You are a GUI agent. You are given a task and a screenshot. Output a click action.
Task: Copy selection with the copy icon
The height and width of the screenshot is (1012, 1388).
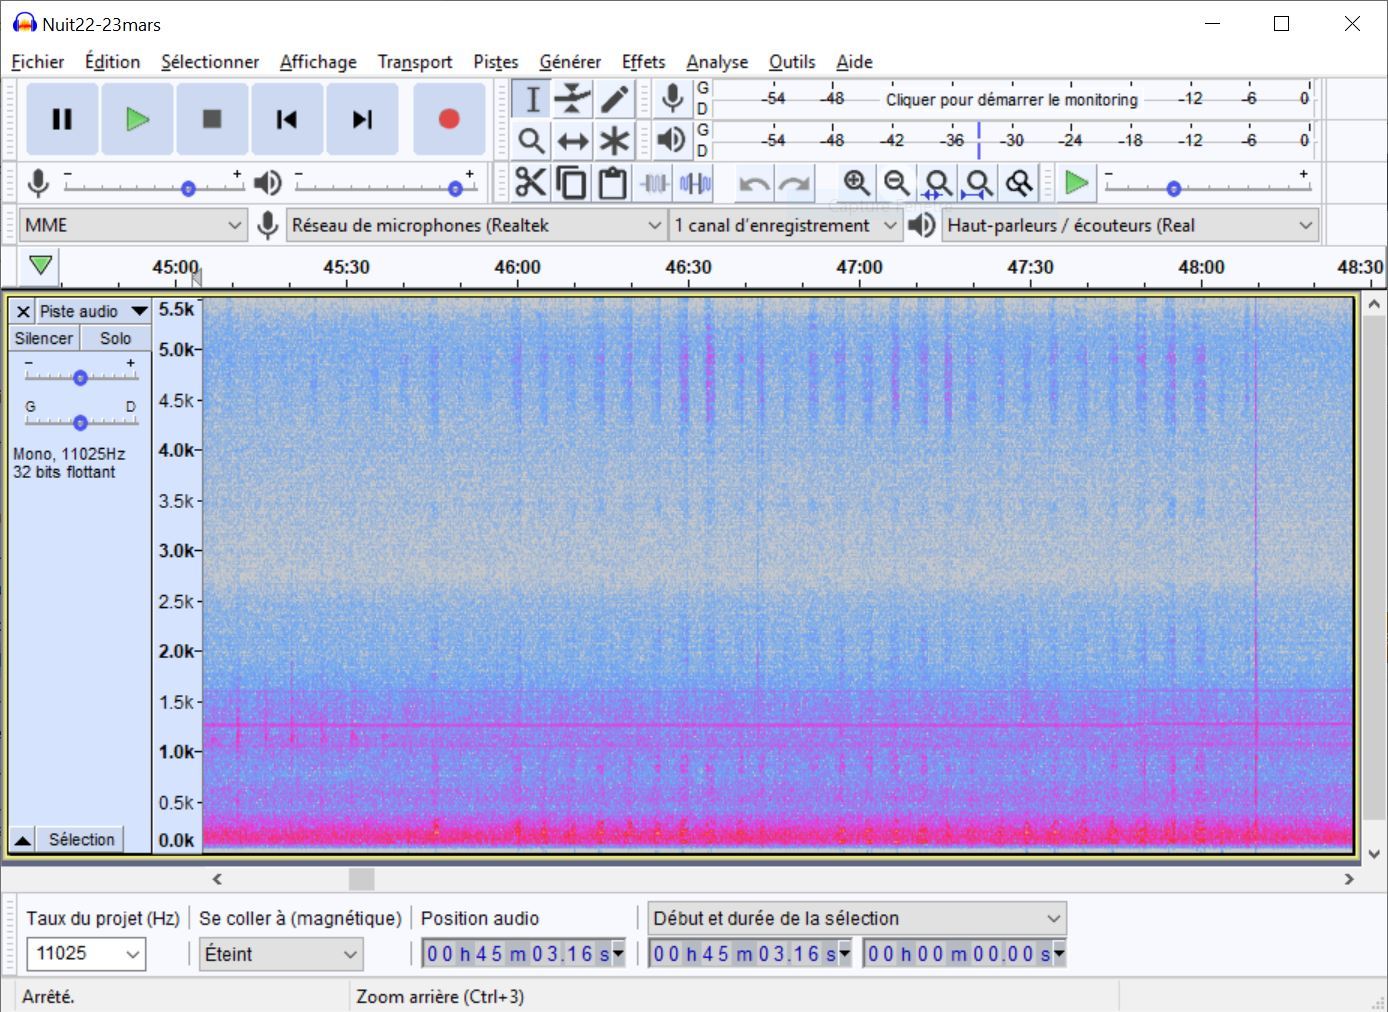(572, 183)
